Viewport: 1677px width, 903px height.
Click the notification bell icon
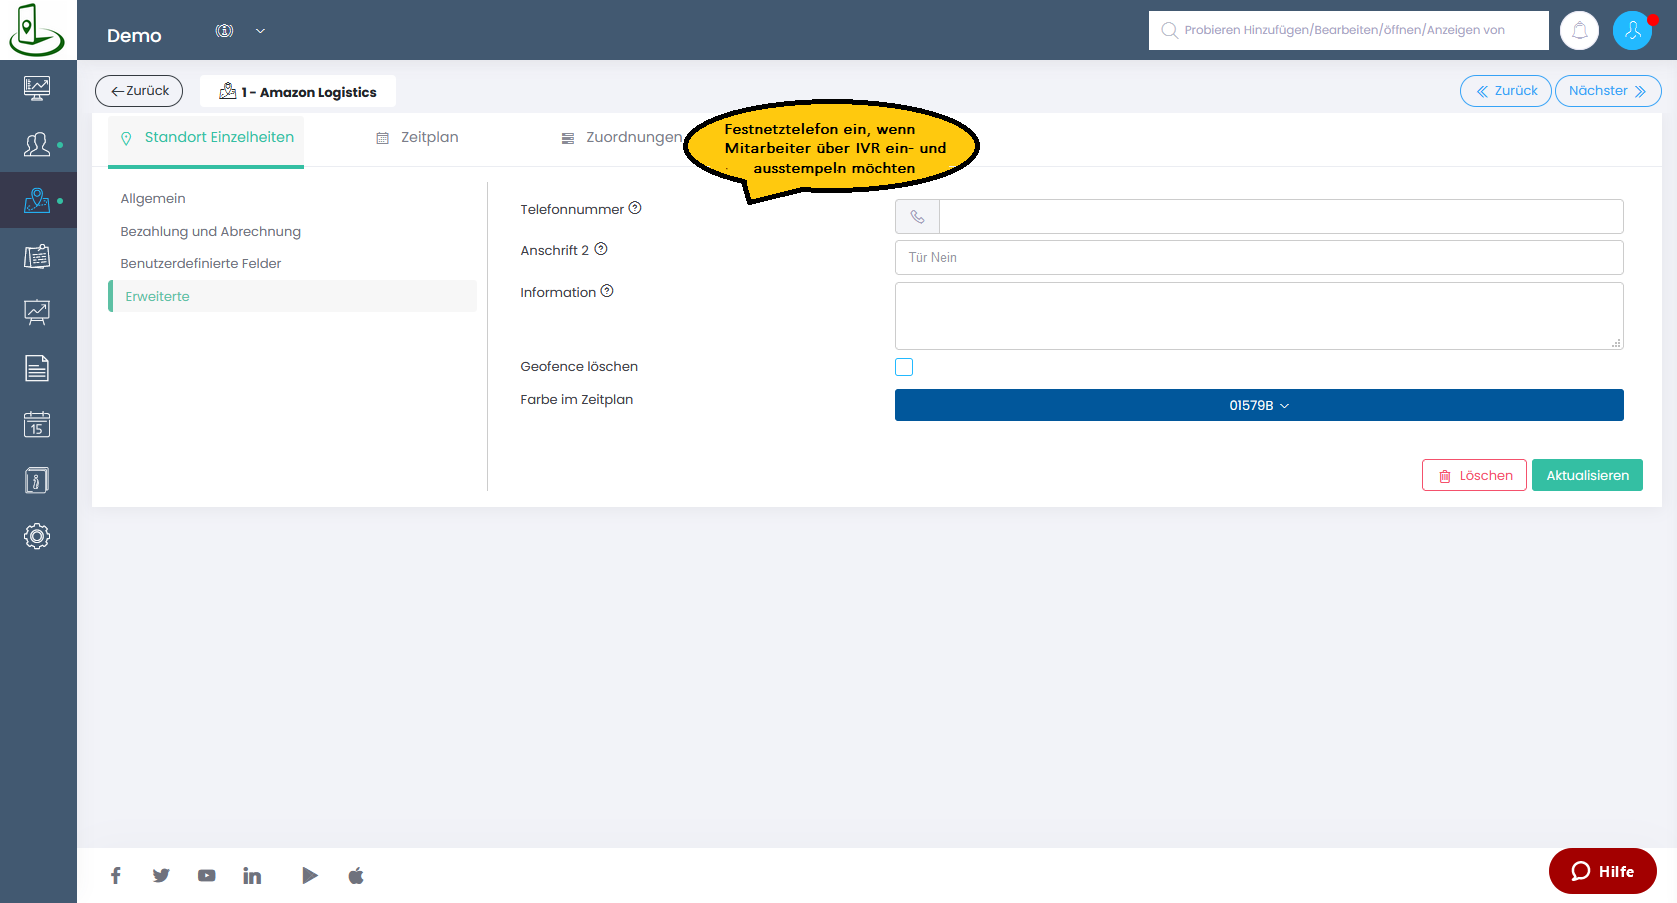(1579, 31)
